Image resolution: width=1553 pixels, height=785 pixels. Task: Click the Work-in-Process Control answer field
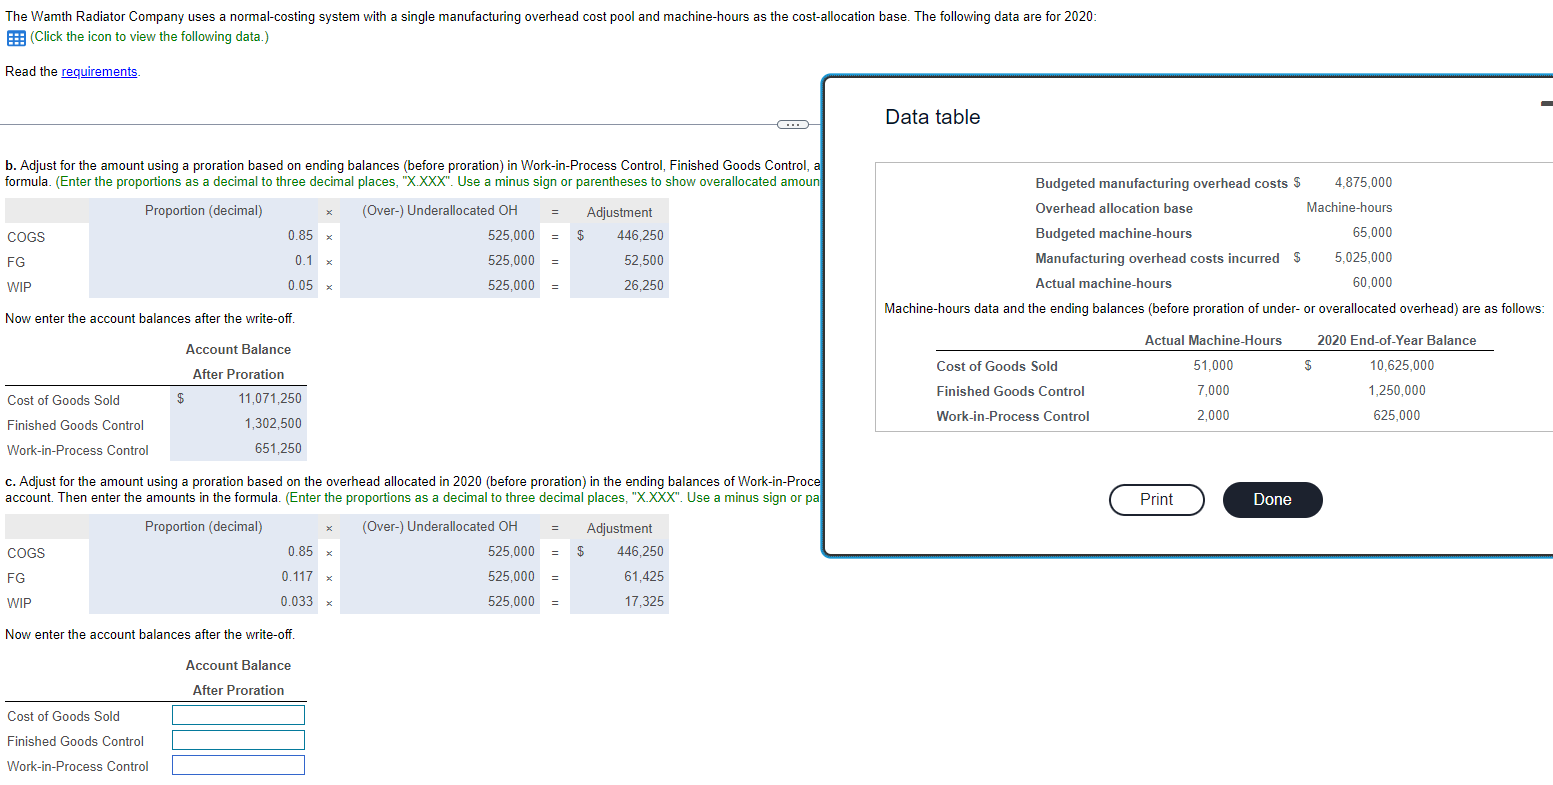(238, 765)
